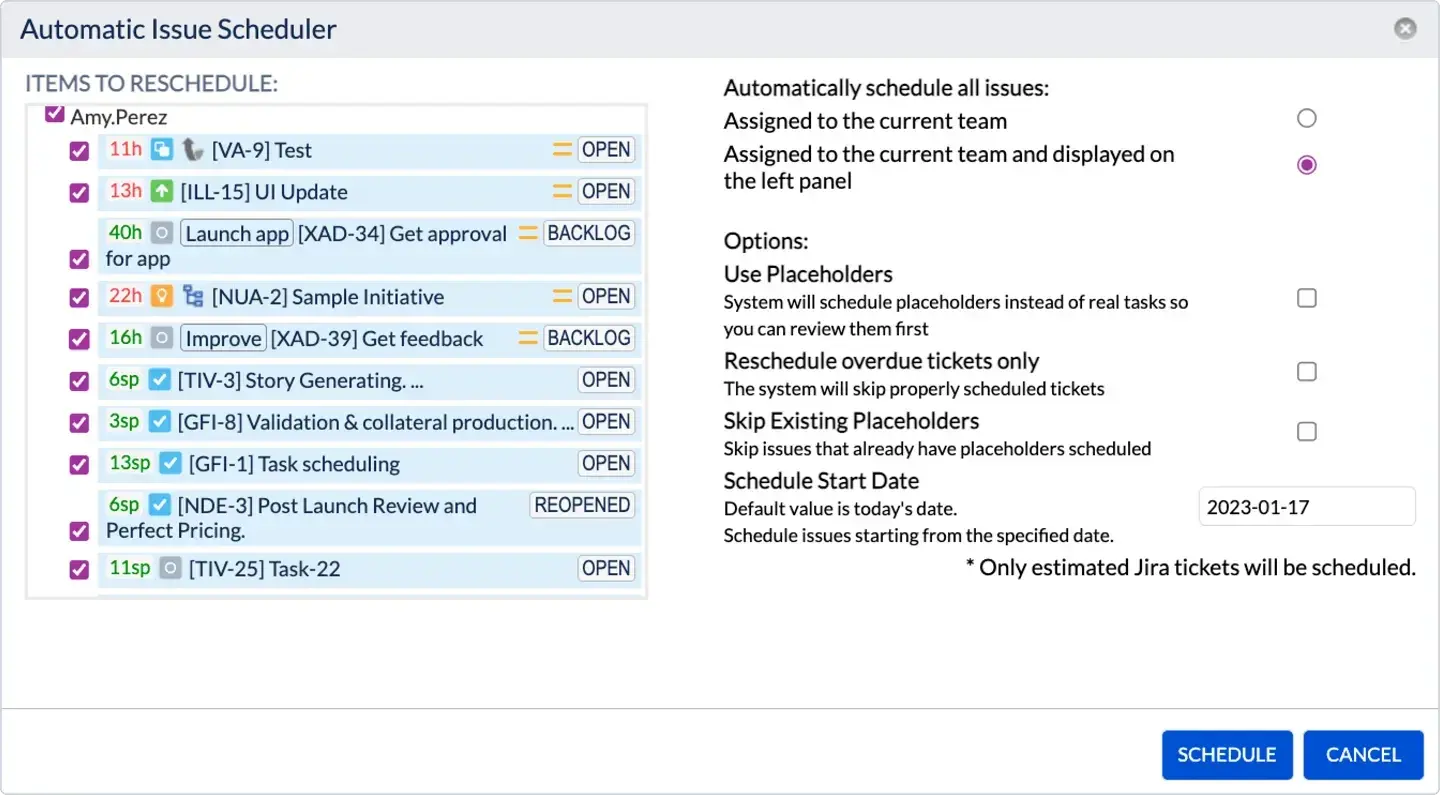Toggle Reschedule overdue tickets only

1306,371
